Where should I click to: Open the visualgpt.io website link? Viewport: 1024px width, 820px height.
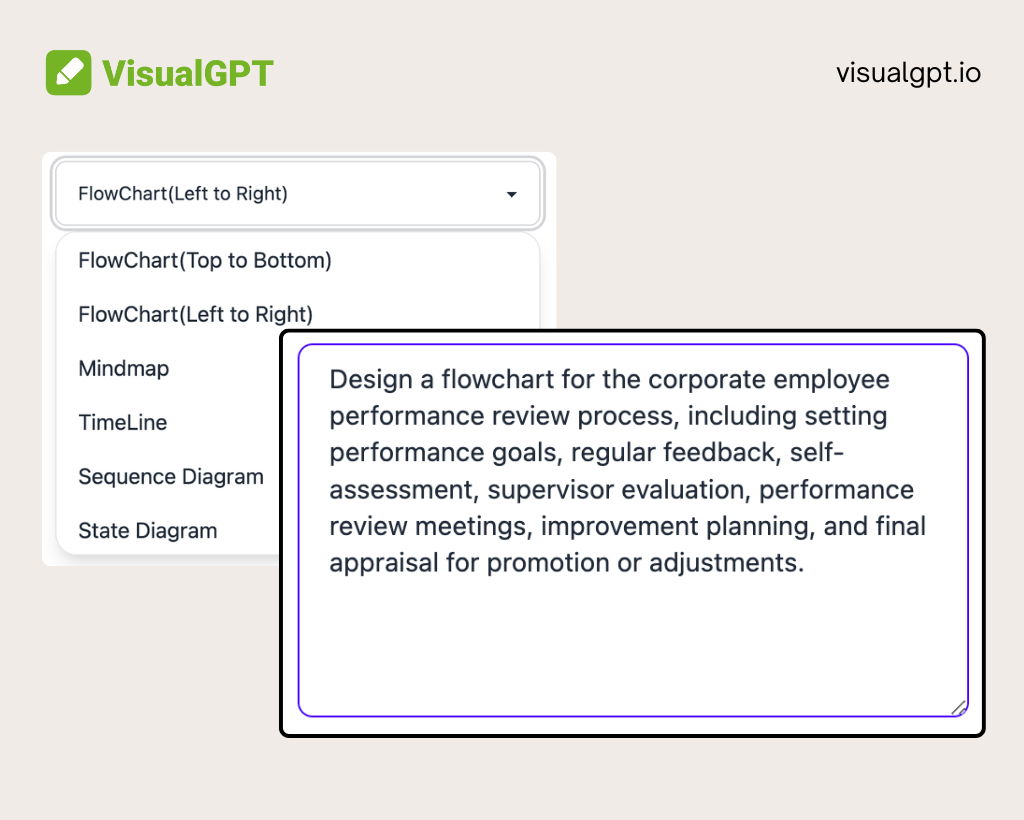pos(908,73)
